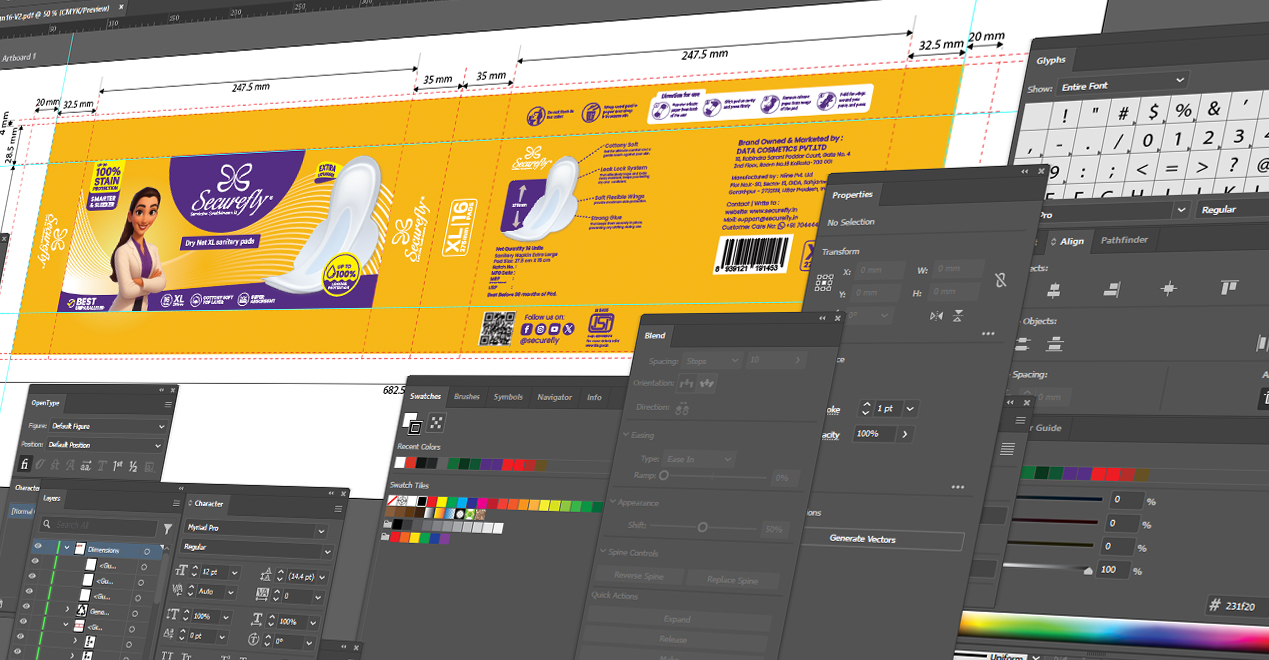Screen dimensions: 1269x660
Task: Open the Figure dropdown in OpenType panel
Action: tap(108, 426)
